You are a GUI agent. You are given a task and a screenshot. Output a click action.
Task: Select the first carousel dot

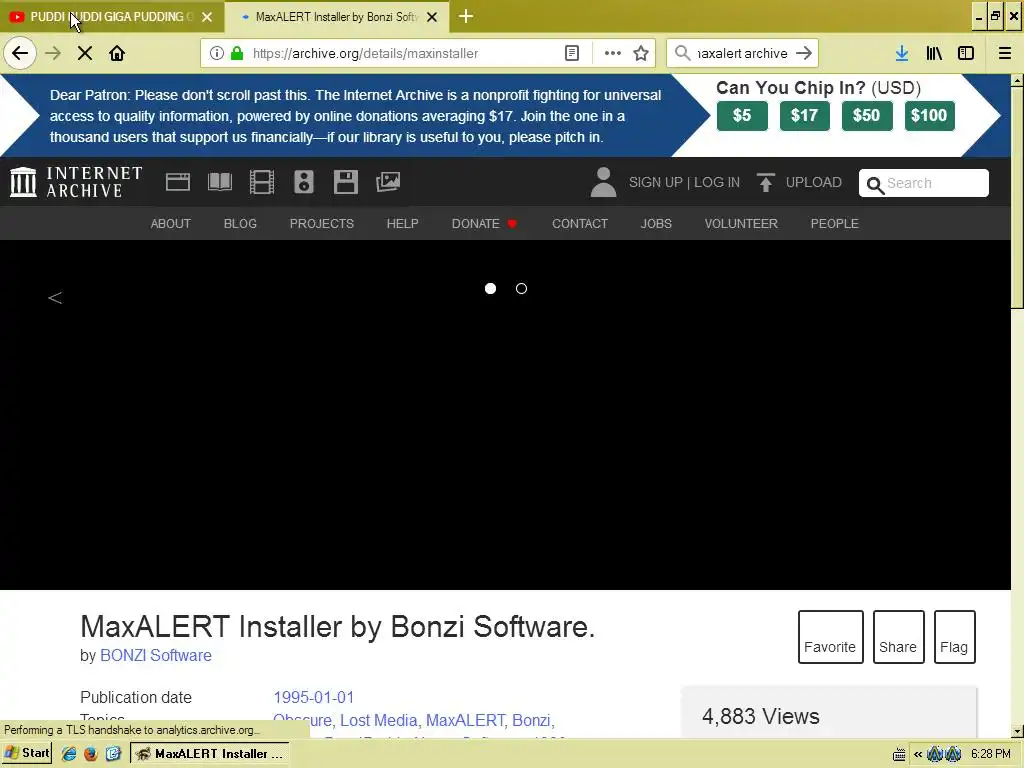(490, 288)
